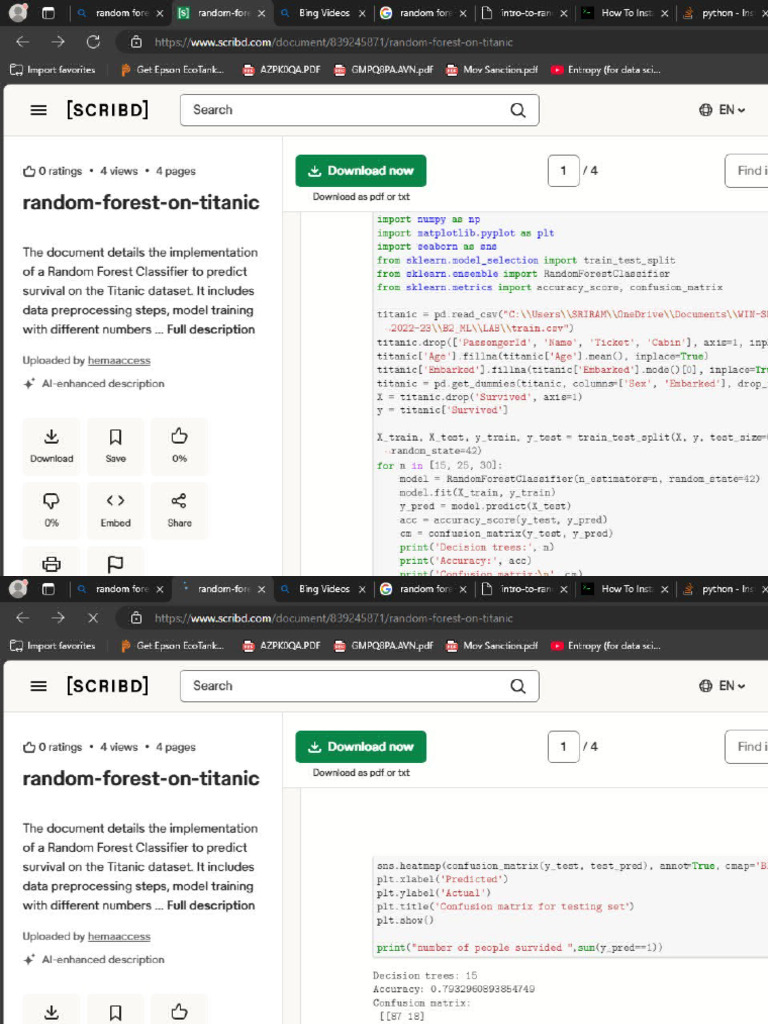
Task: Click the magnifier icon in the lower Search box
Action: [518, 686]
